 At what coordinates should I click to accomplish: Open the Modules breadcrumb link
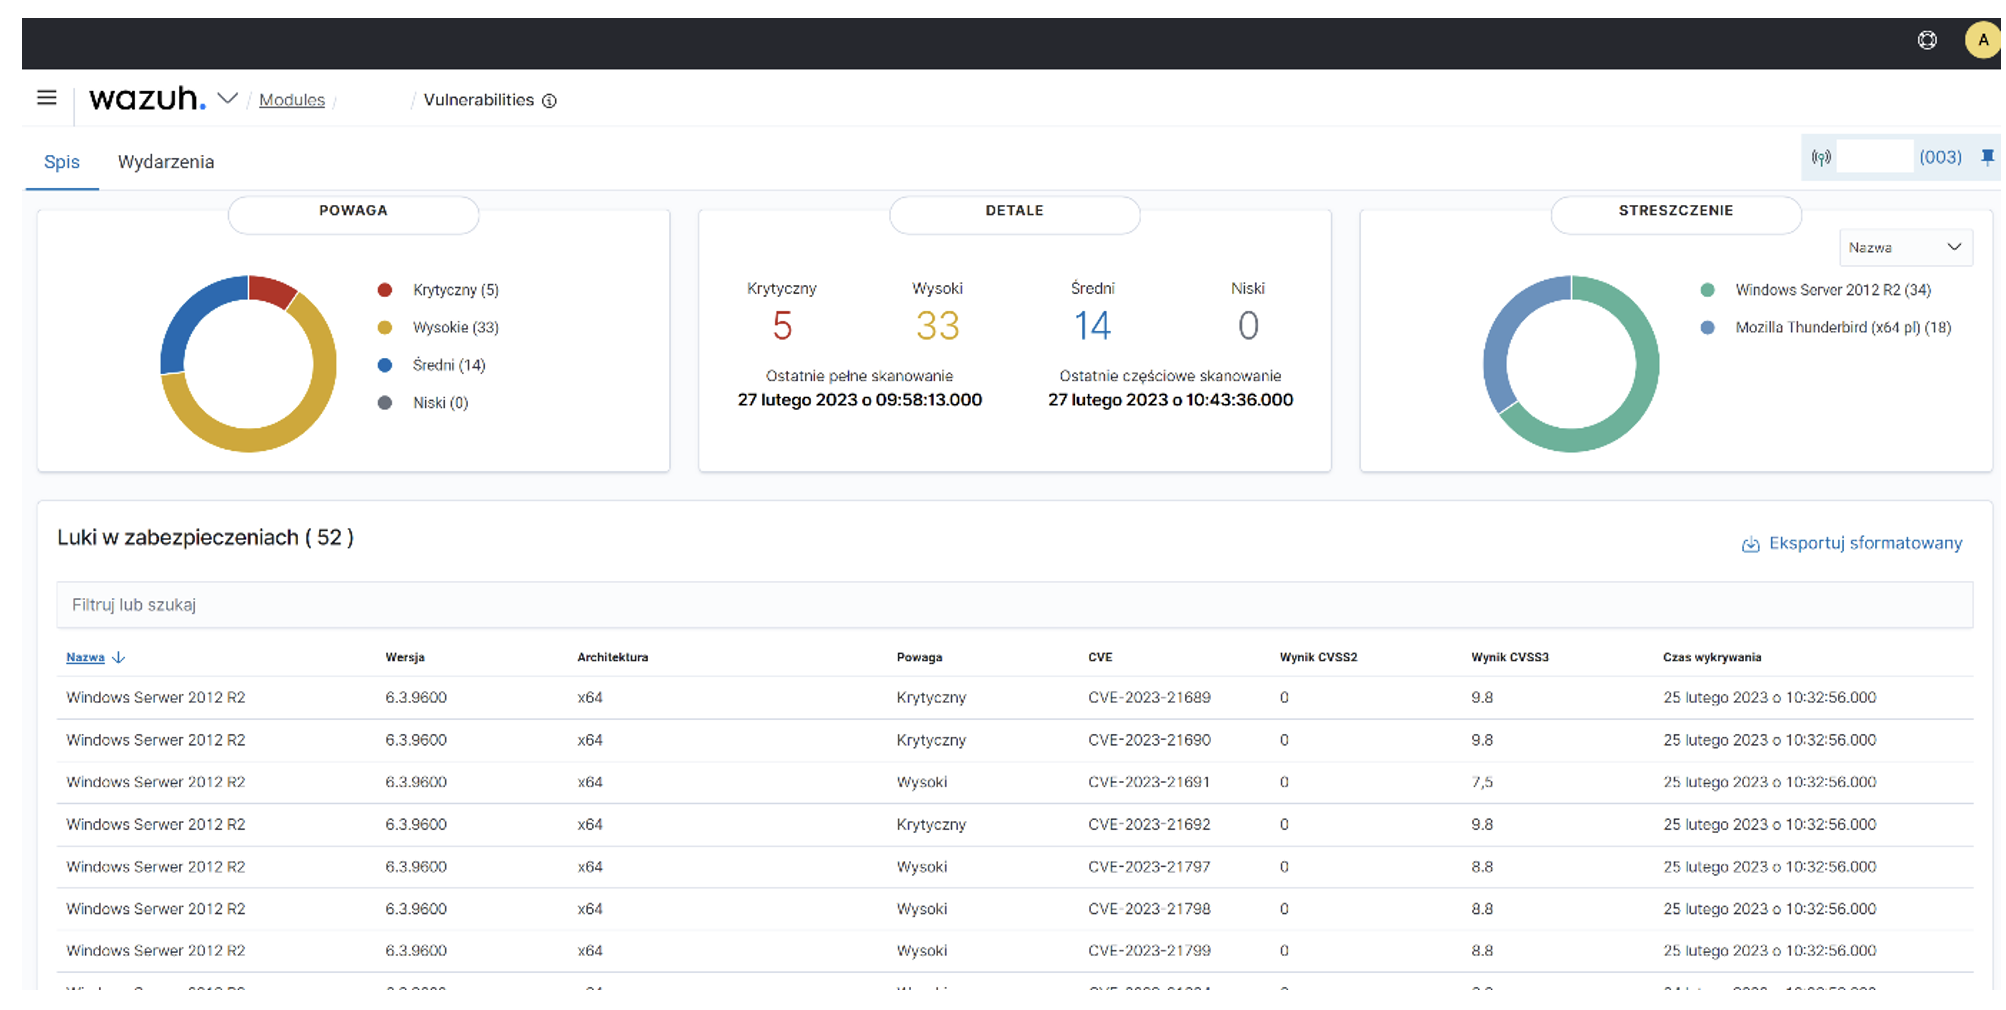(x=292, y=100)
